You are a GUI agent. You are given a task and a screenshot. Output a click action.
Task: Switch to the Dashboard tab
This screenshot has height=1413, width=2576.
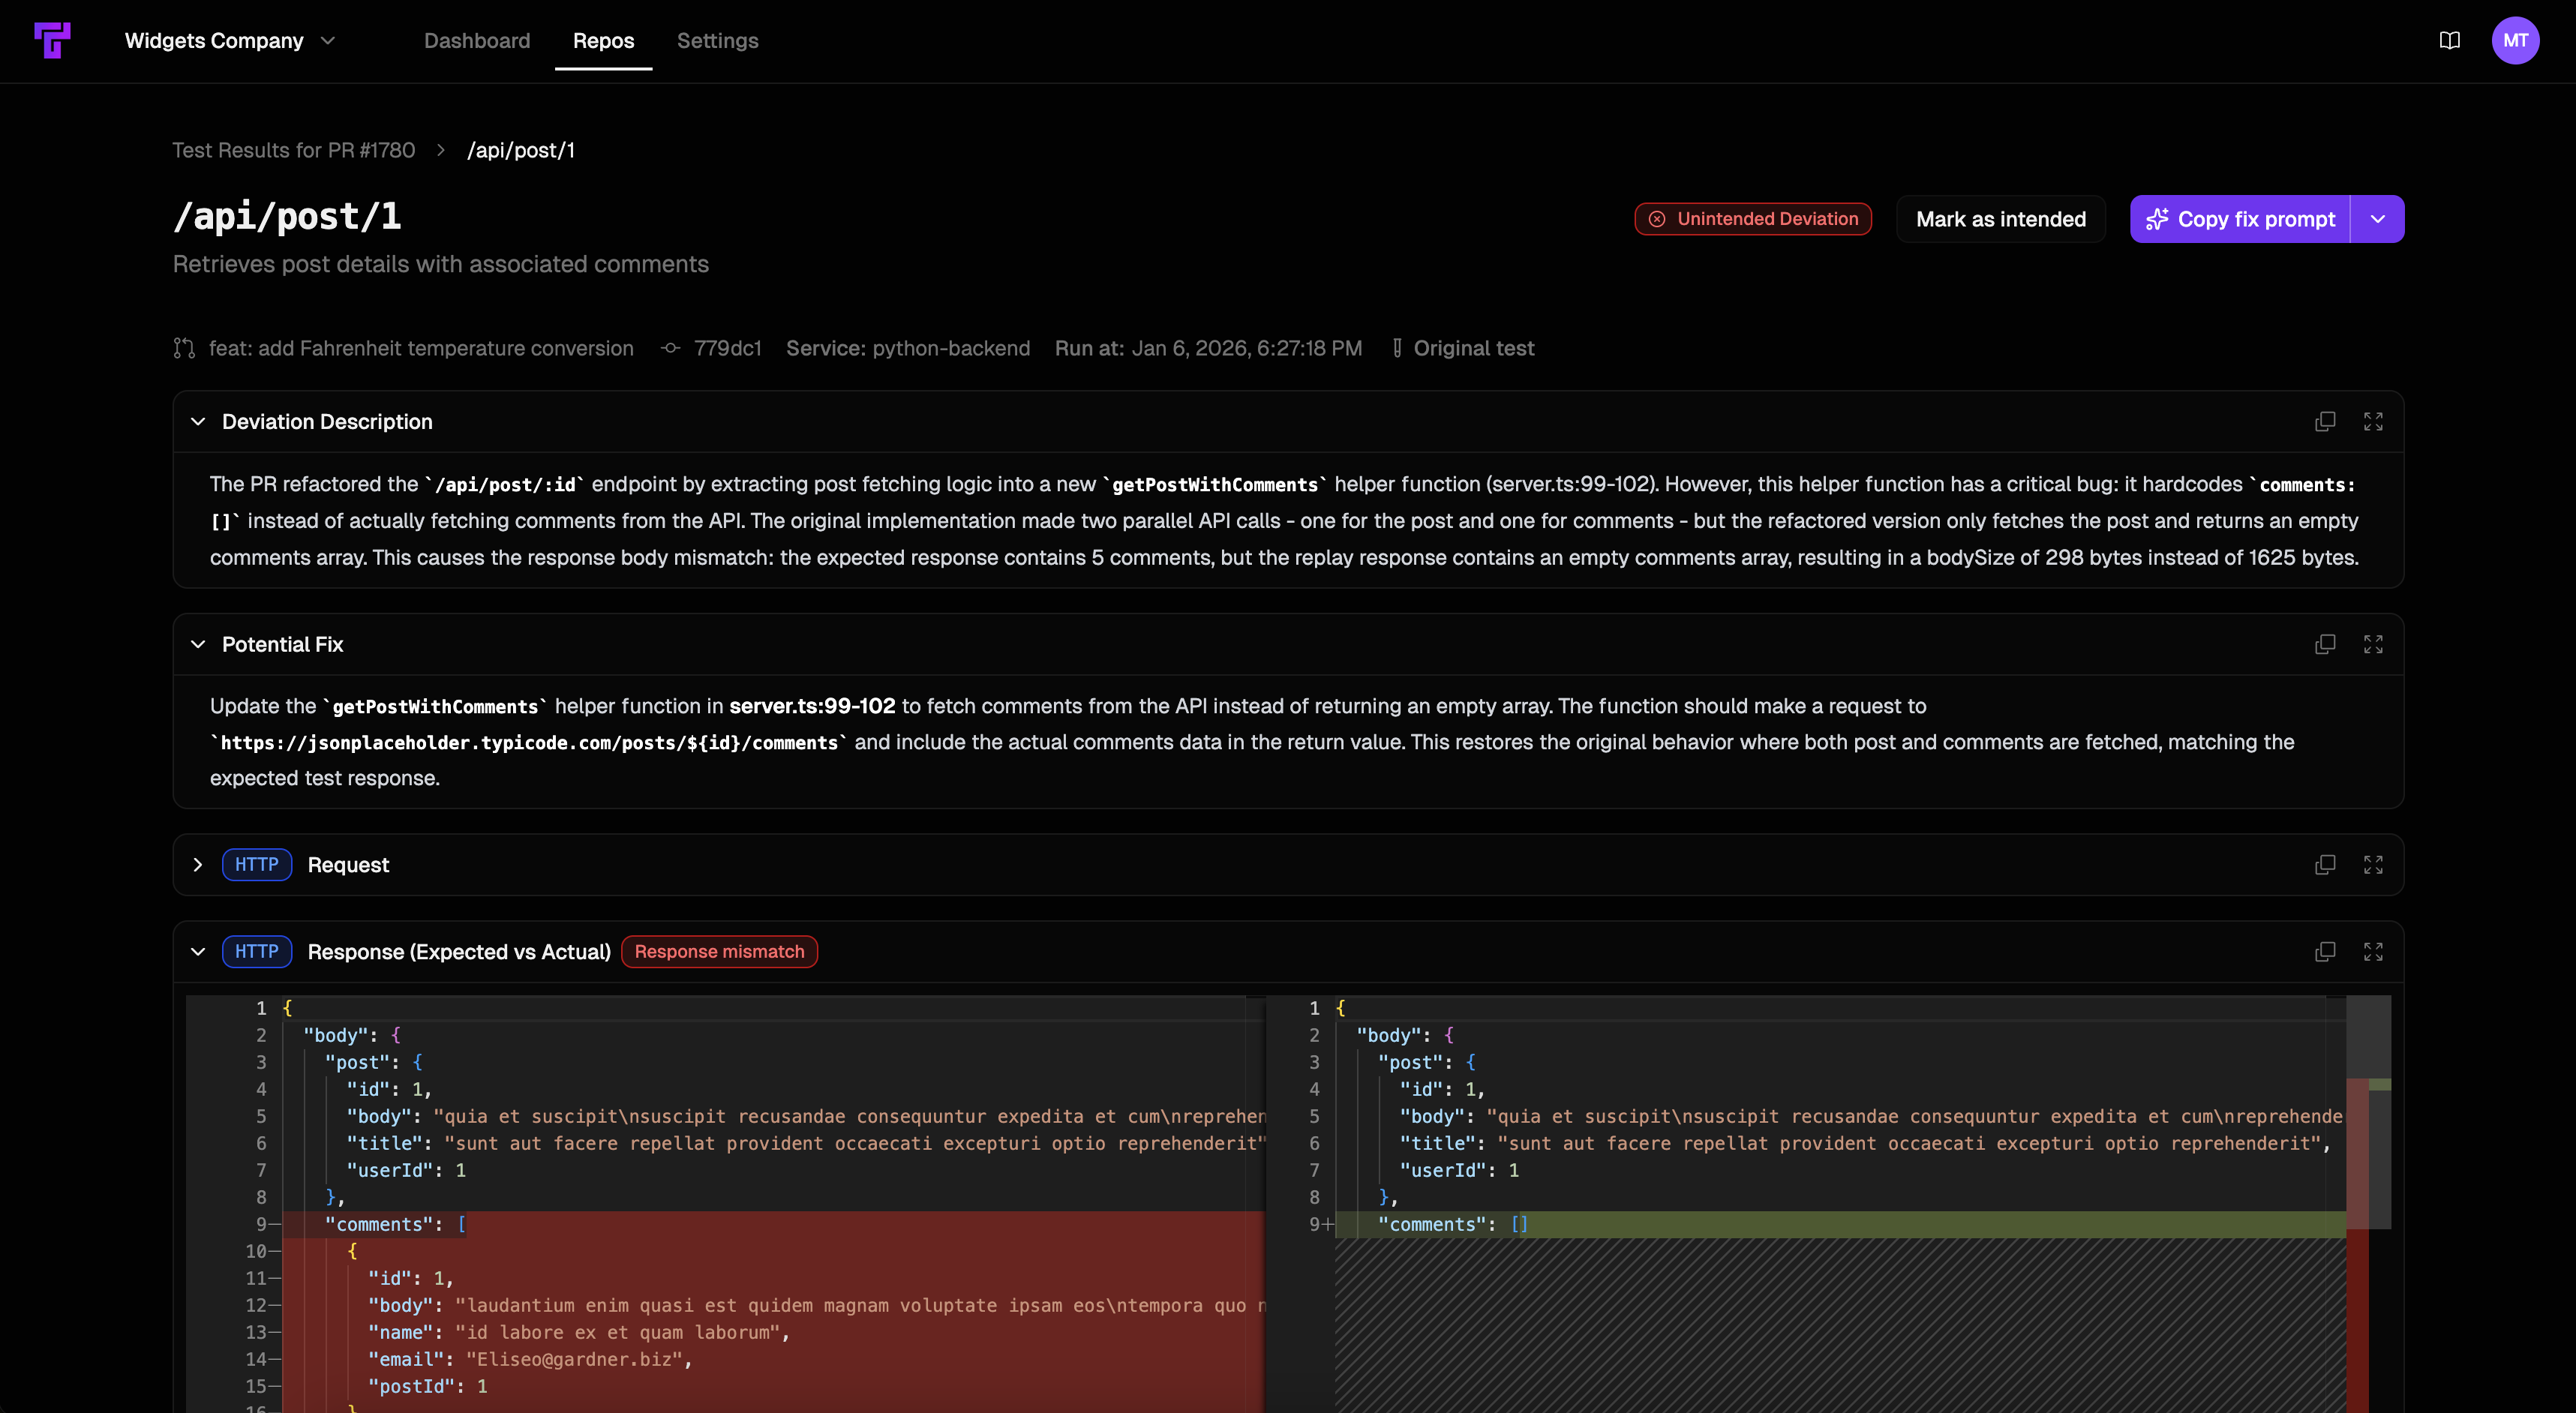[x=477, y=41]
